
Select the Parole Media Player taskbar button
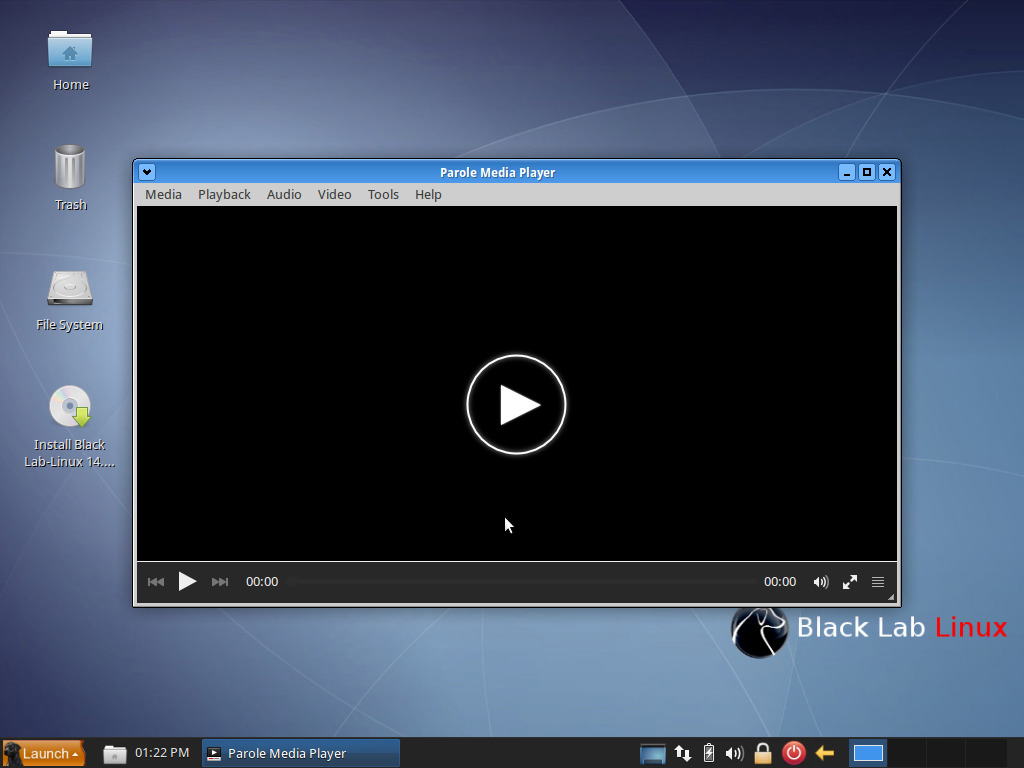click(300, 753)
